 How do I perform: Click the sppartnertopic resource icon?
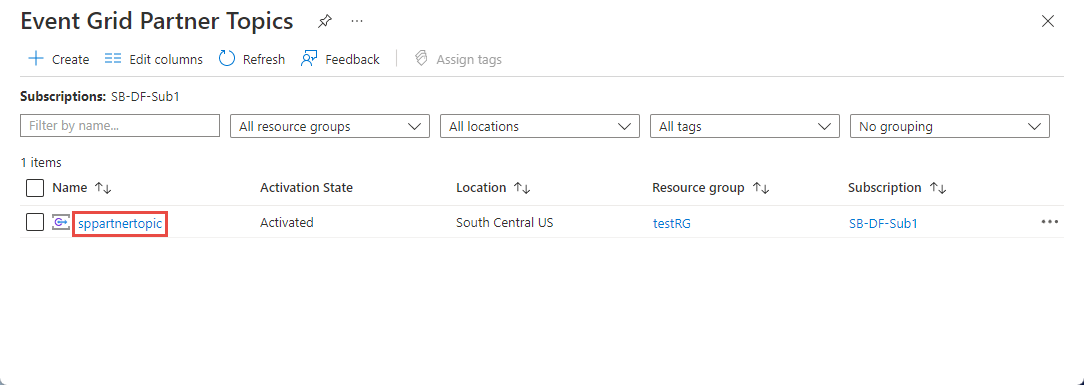[x=62, y=223]
